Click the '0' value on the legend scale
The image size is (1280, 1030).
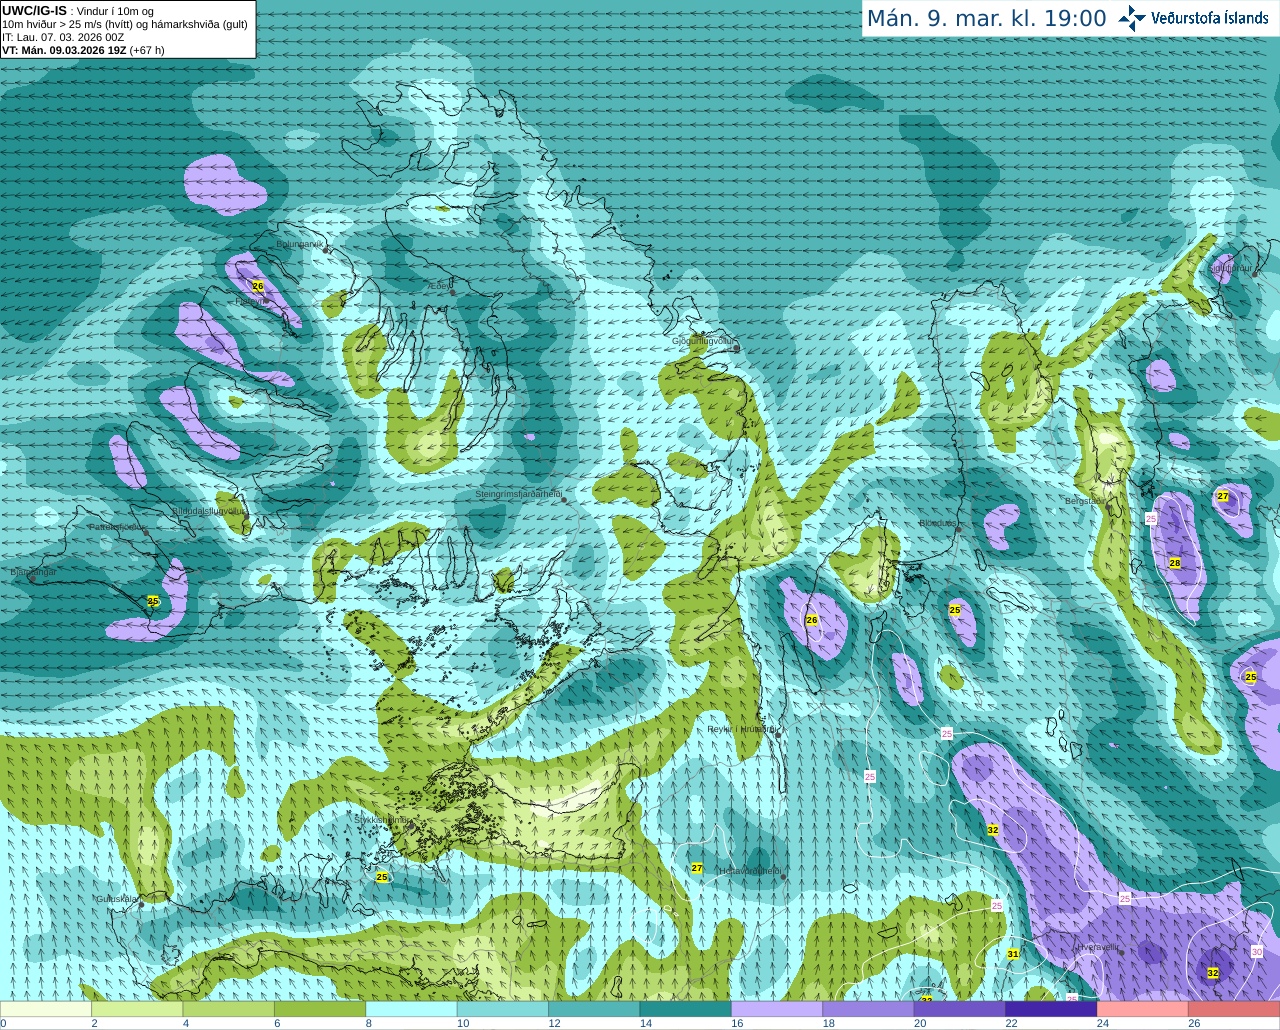(3, 1023)
